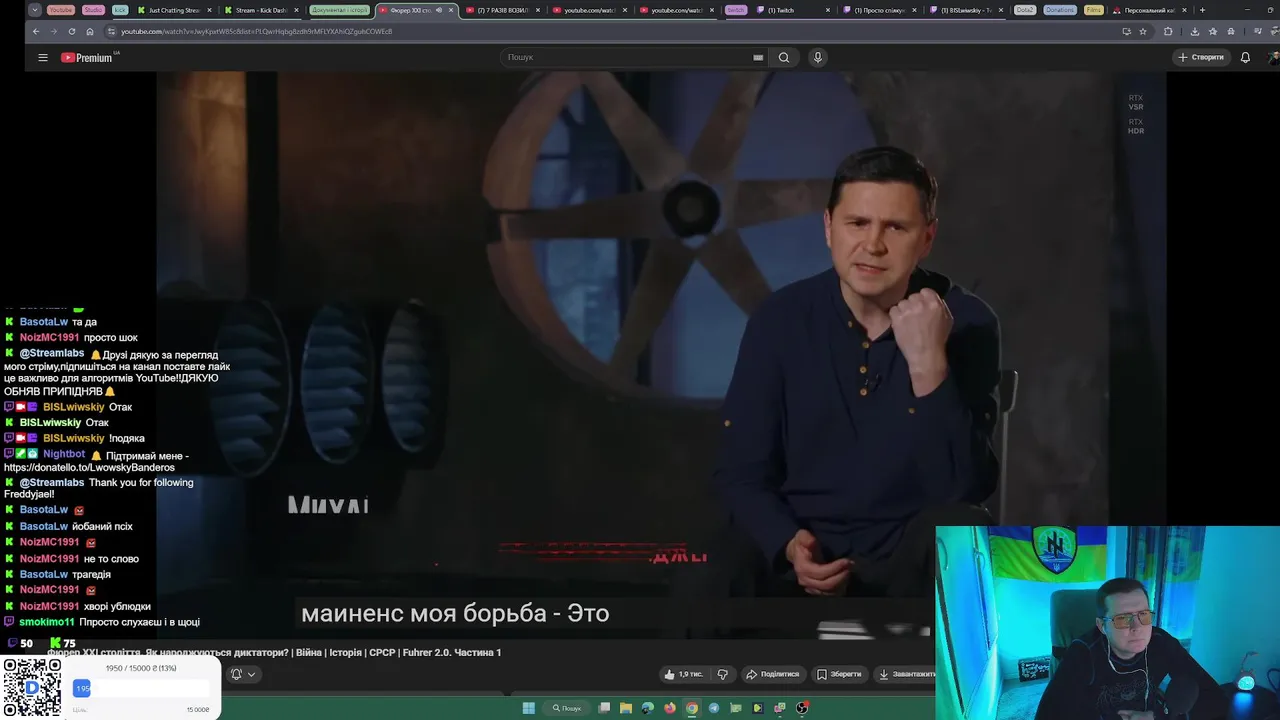Image resolution: width=1280 pixels, height=720 pixels.
Task: Dislike the video with thumbs down
Action: [x=723, y=674]
